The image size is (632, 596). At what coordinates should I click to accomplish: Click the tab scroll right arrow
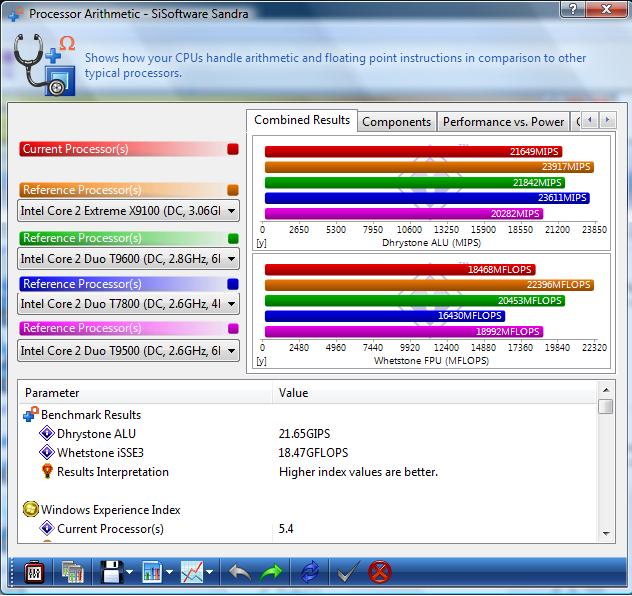[608, 120]
